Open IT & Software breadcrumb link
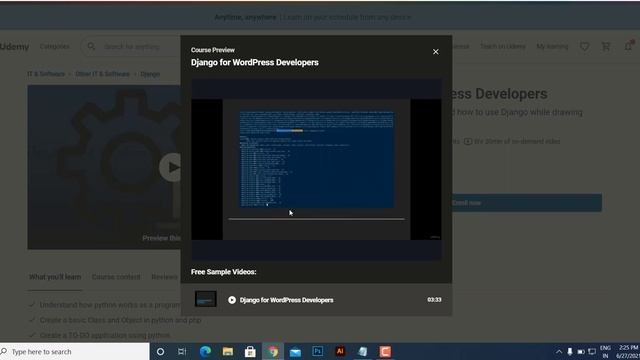 46,74
